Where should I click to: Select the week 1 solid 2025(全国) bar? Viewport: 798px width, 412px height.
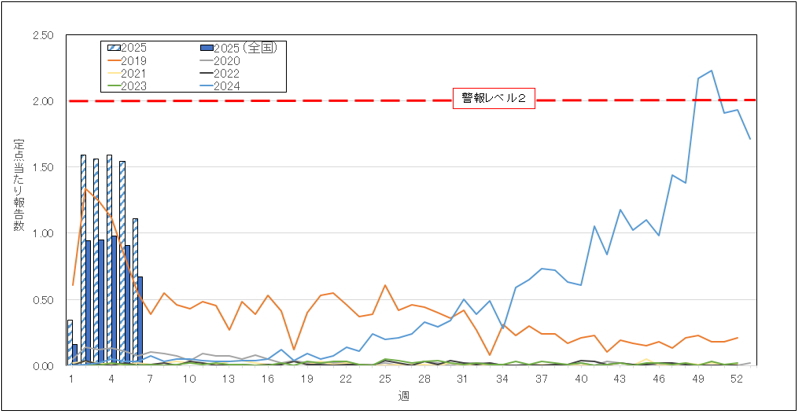75,355
